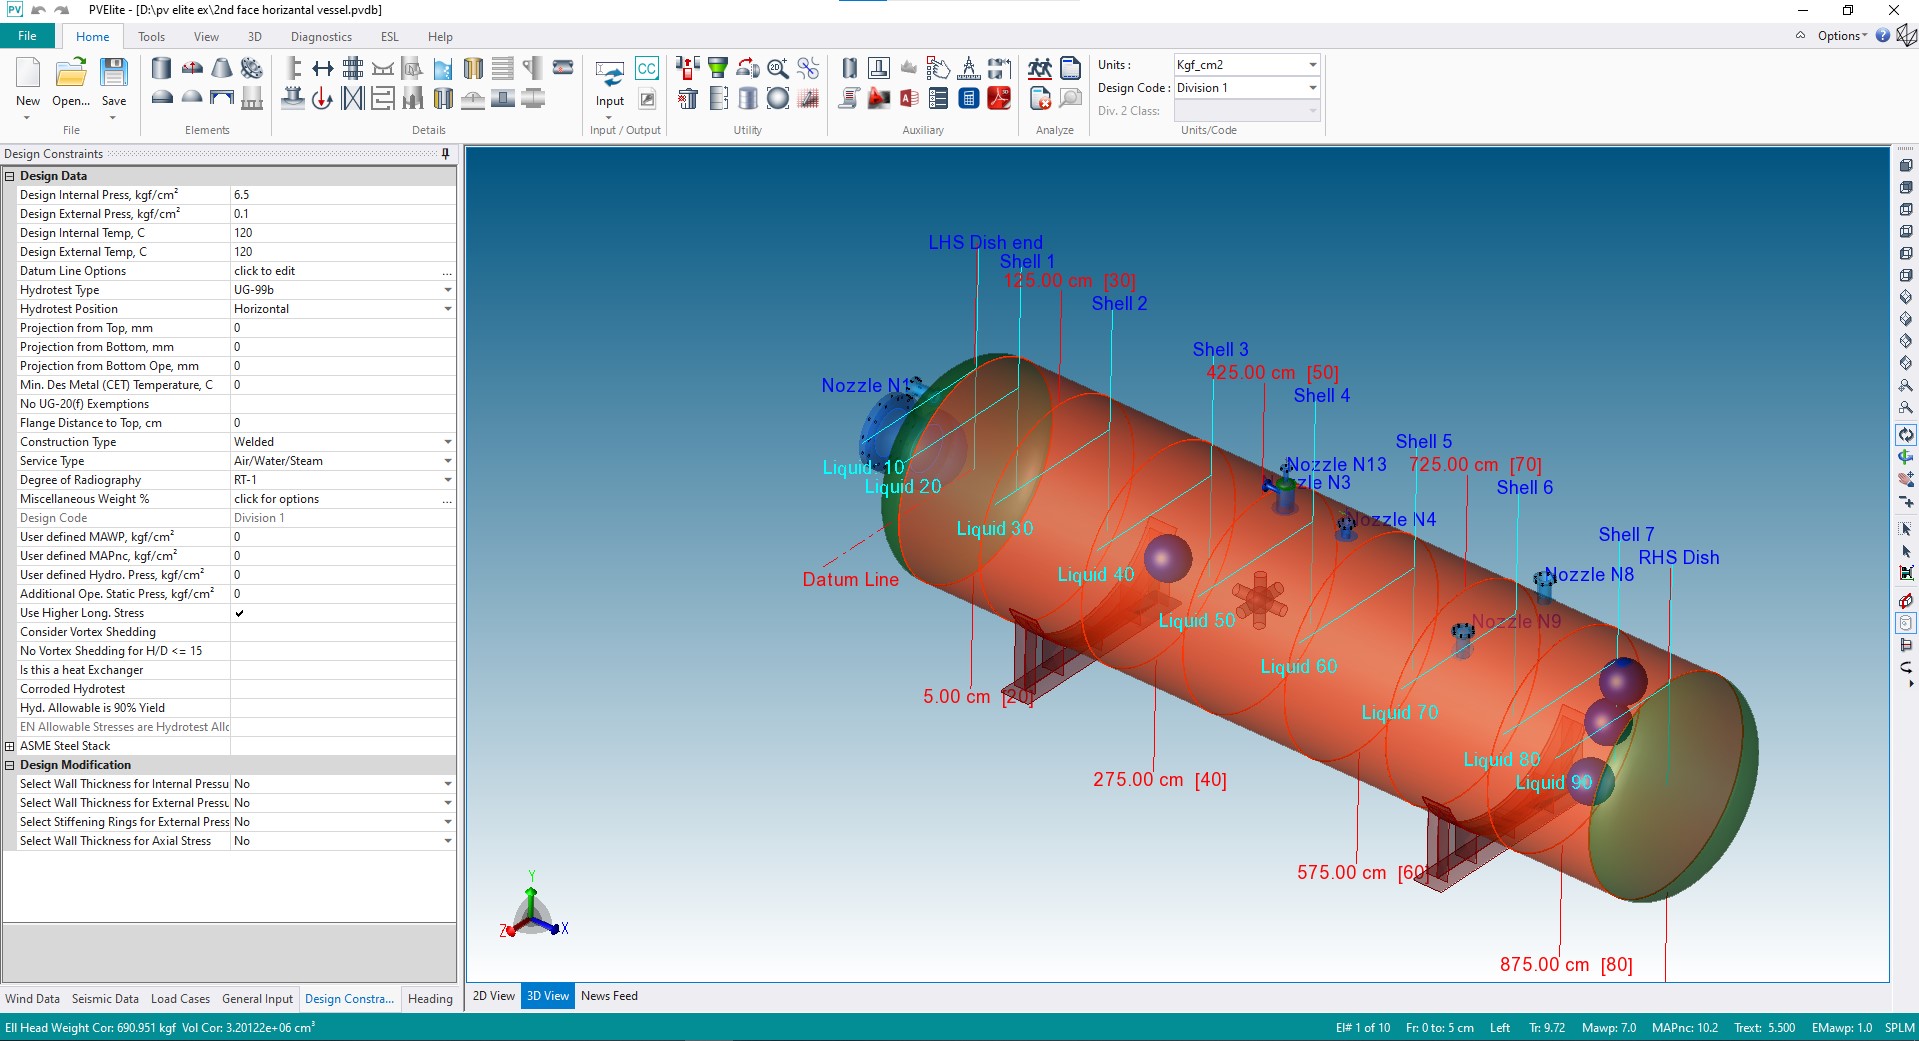Open the calculator auxiliary tool
This screenshot has width=1919, height=1041.
coord(968,98)
